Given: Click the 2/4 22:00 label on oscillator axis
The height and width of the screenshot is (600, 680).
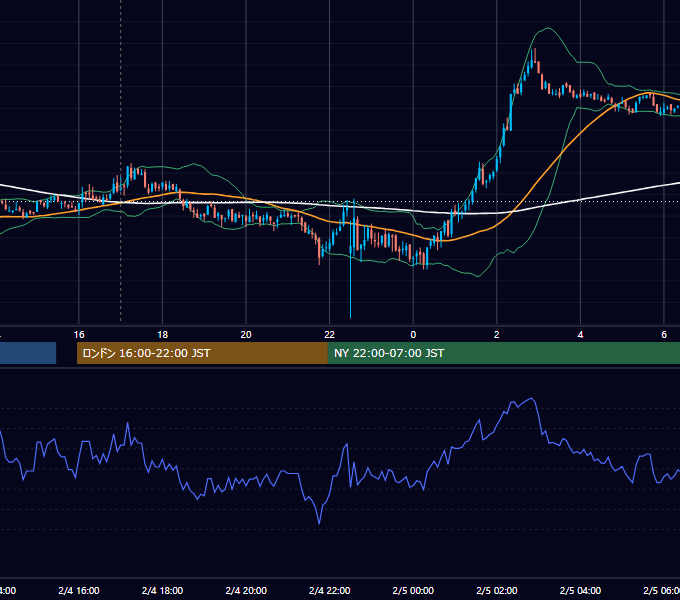Looking at the screenshot, I should [x=330, y=590].
